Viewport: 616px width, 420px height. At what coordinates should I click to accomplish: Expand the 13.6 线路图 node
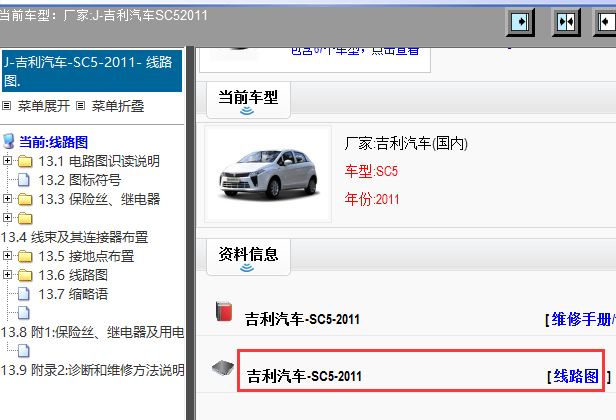coord(7,274)
